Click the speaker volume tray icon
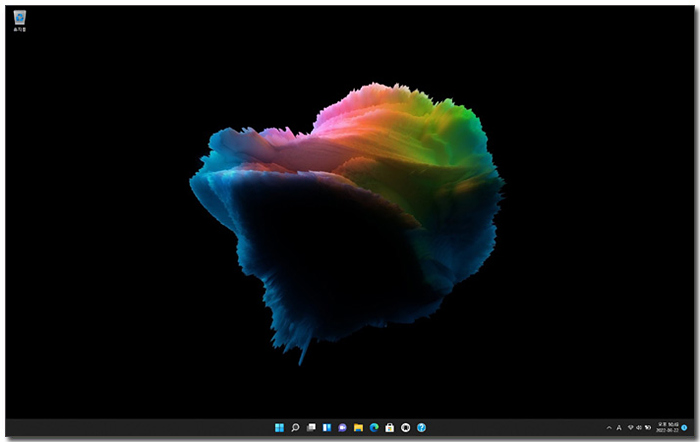The width and height of the screenshot is (700, 442). click(x=640, y=427)
